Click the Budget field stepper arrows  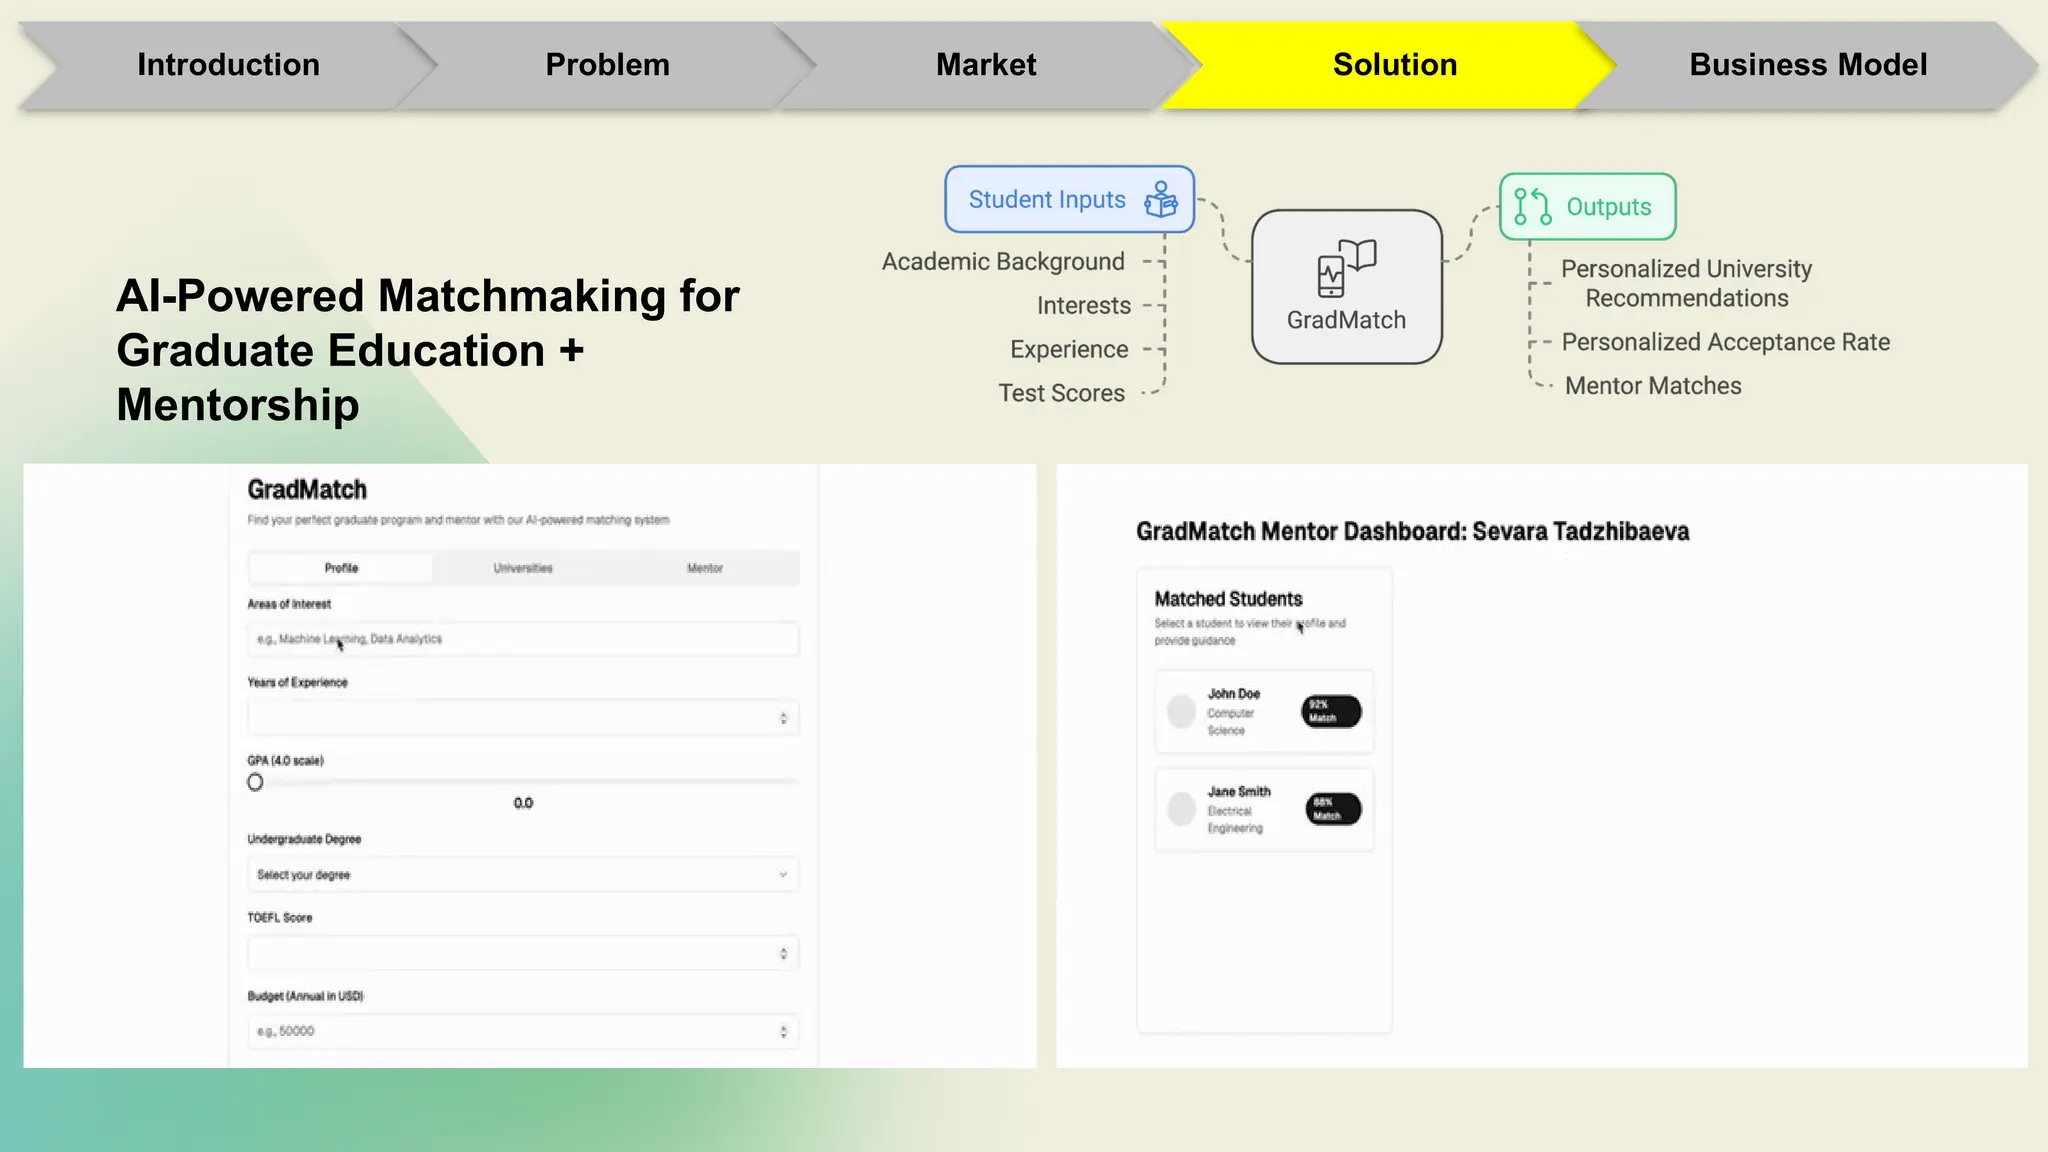pyautogui.click(x=783, y=1031)
